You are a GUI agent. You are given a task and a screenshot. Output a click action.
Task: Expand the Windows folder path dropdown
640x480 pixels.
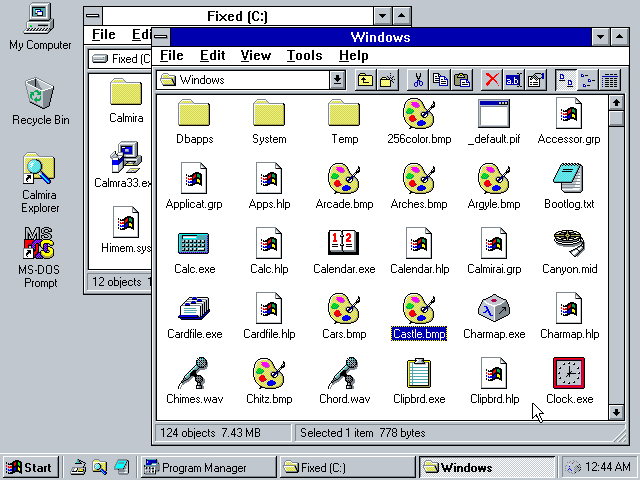338,80
